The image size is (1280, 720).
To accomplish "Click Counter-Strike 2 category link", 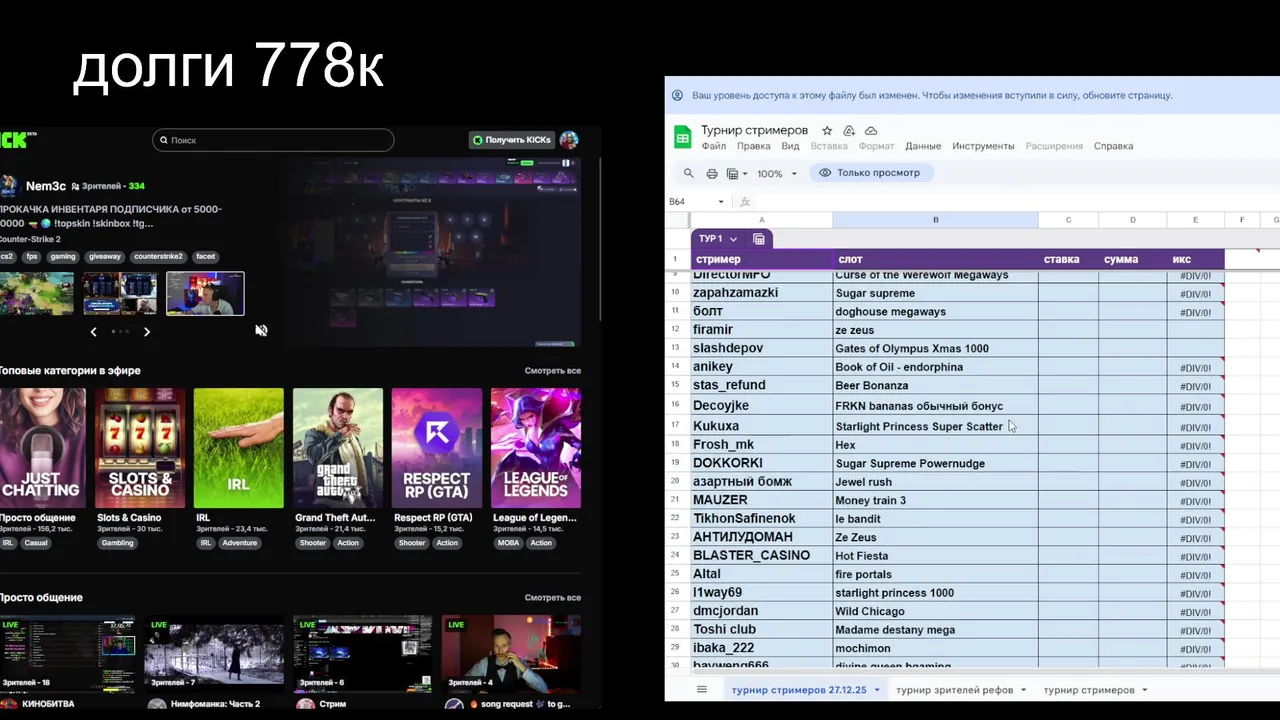I will (x=30, y=240).
